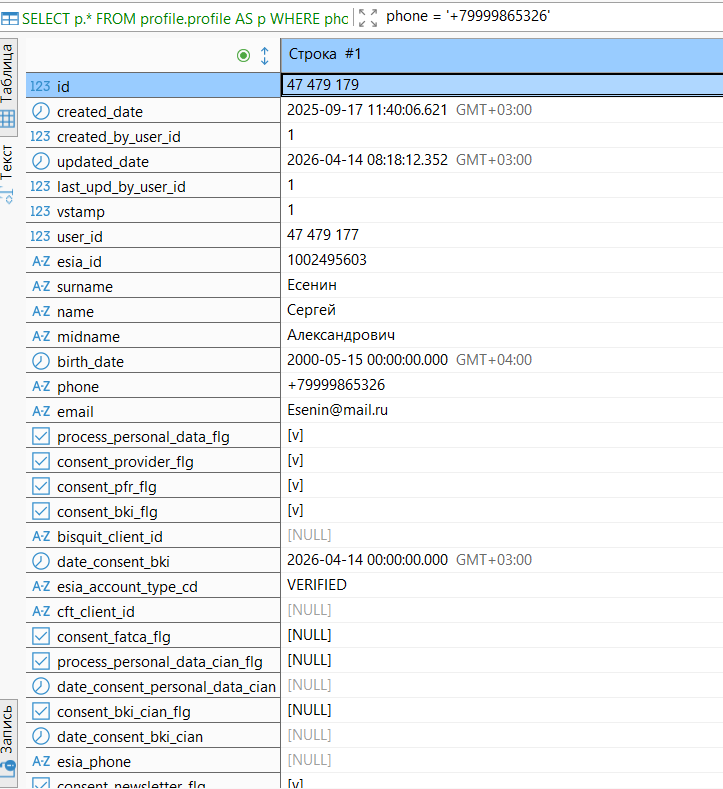Viewport: 723px width, 789px height.
Task: Select the date_consent_bki value 2026-04-14 00:00:00.000
Action: tap(367, 560)
